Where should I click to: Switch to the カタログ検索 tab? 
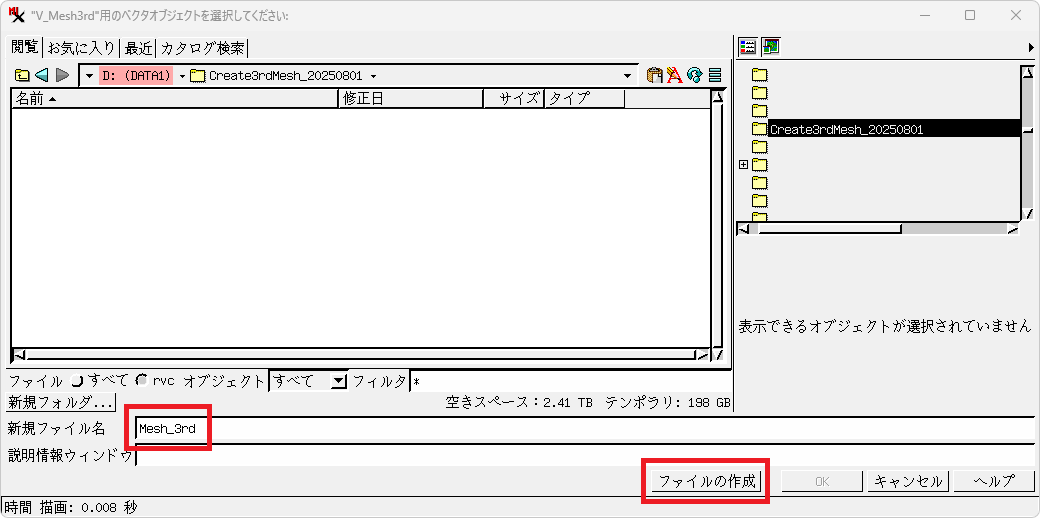(202, 48)
